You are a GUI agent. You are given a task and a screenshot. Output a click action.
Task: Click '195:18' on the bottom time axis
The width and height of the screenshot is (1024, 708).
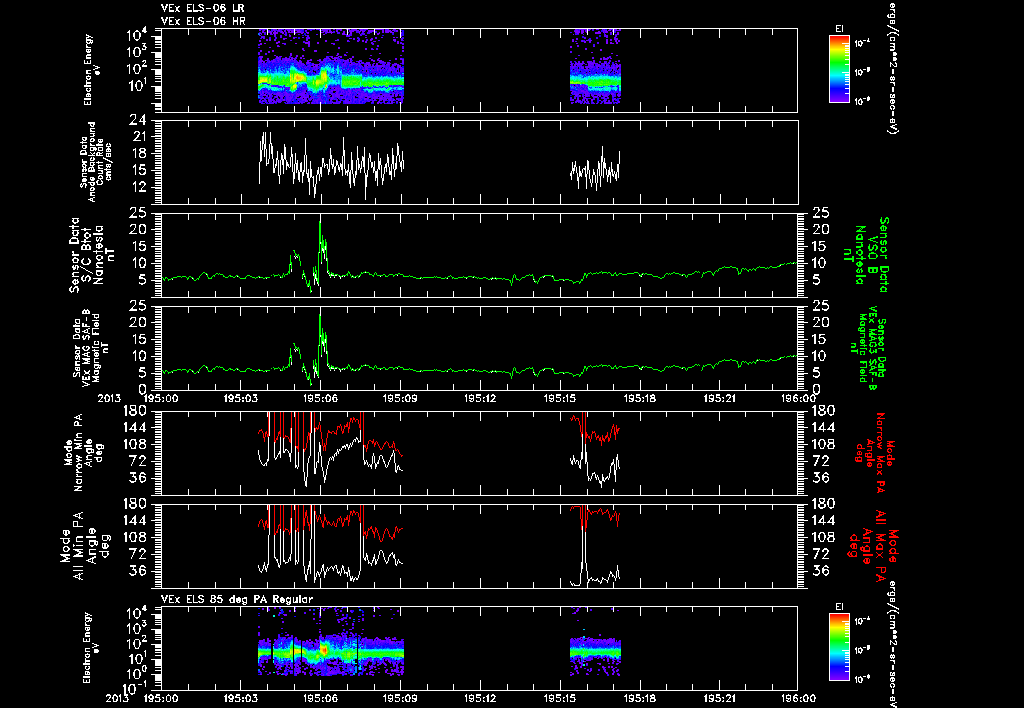(x=639, y=698)
